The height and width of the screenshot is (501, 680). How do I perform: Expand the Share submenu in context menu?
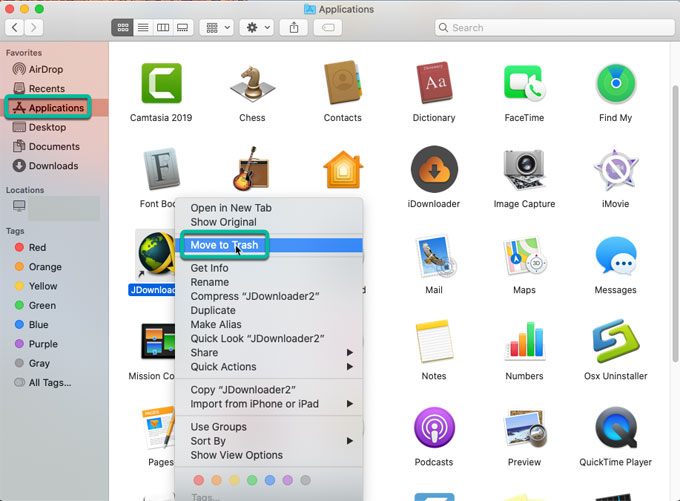pos(270,353)
